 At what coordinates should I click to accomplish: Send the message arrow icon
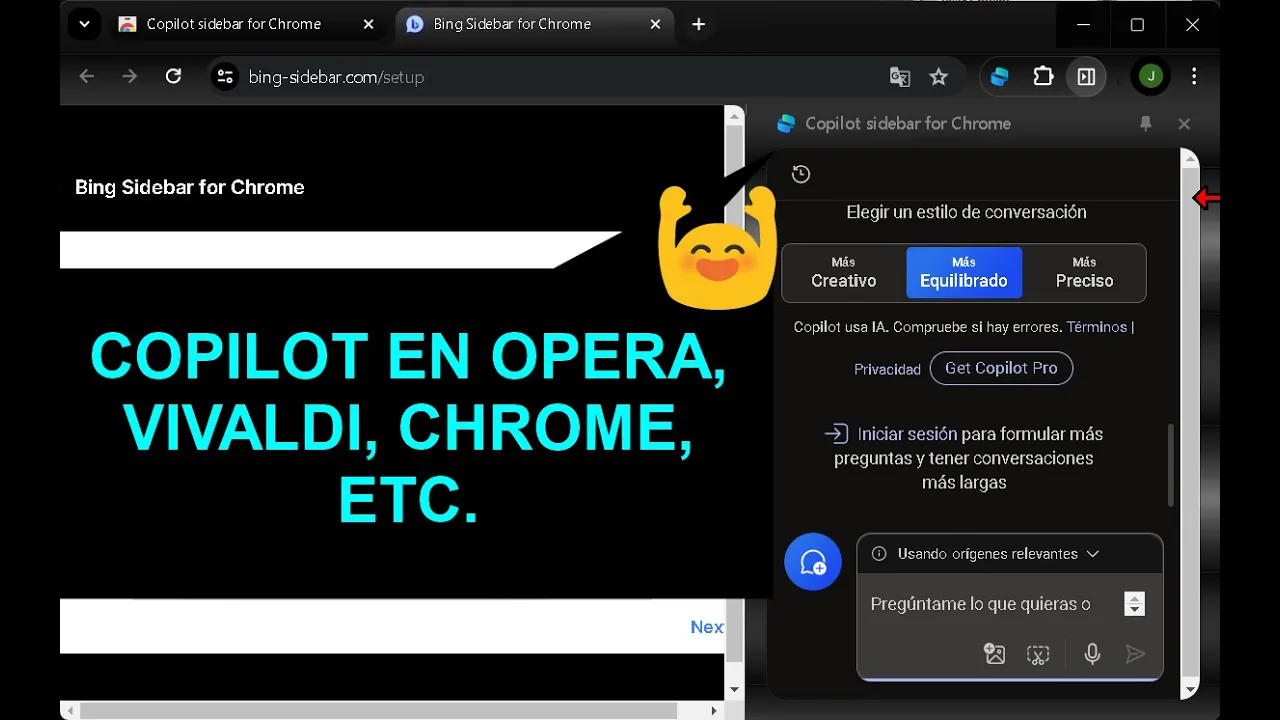pyautogui.click(x=1135, y=654)
